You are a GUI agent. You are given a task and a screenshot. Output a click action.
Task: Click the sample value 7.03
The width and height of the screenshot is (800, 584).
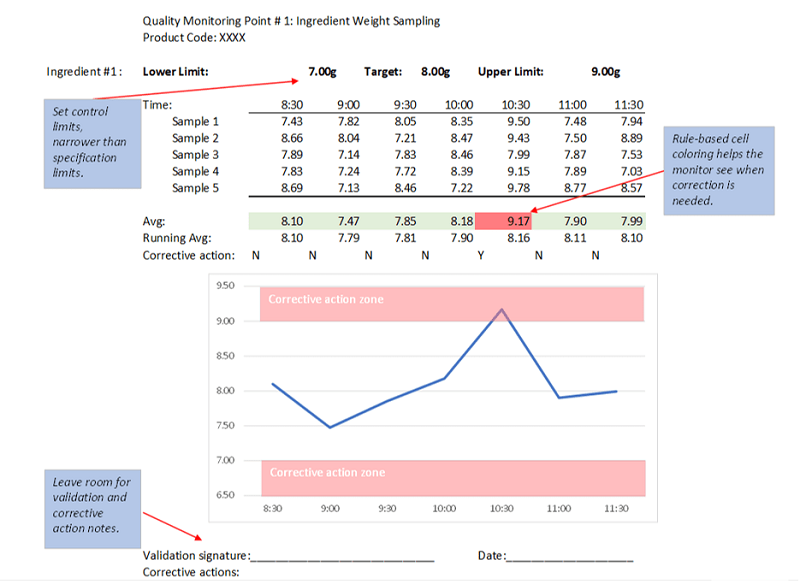632,171
